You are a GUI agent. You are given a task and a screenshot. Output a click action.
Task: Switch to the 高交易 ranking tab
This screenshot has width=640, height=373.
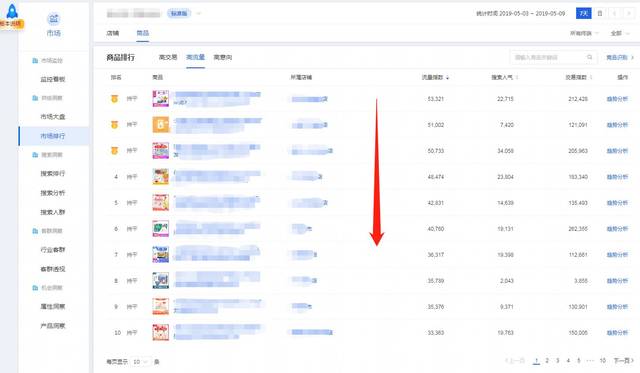pyautogui.click(x=168, y=58)
